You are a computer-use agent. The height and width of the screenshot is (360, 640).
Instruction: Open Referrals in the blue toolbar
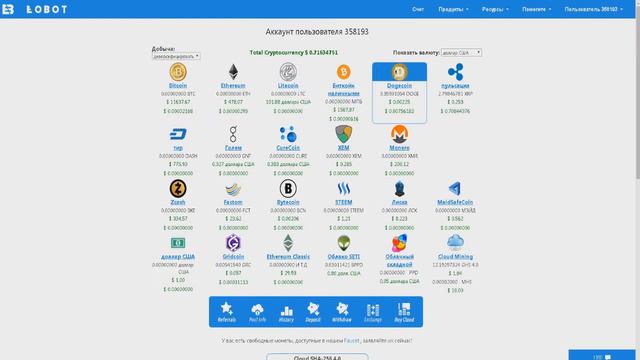coord(227,312)
